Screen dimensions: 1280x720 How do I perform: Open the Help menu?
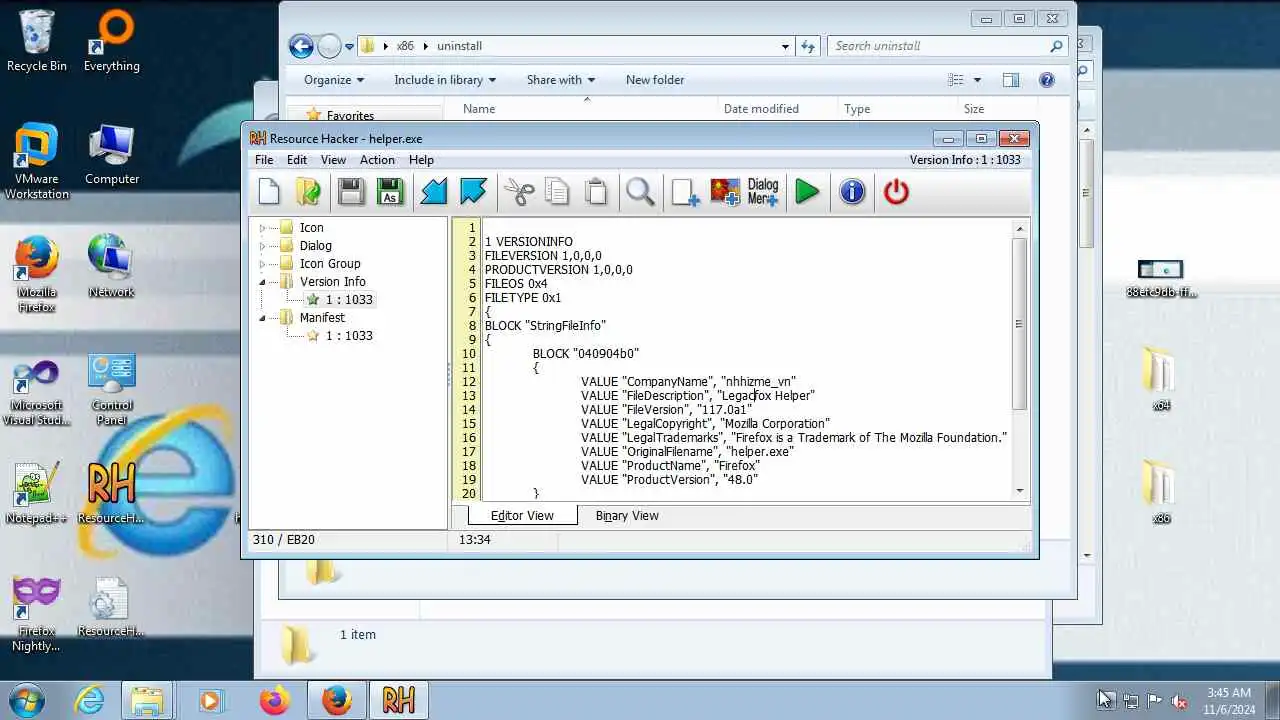click(x=421, y=160)
